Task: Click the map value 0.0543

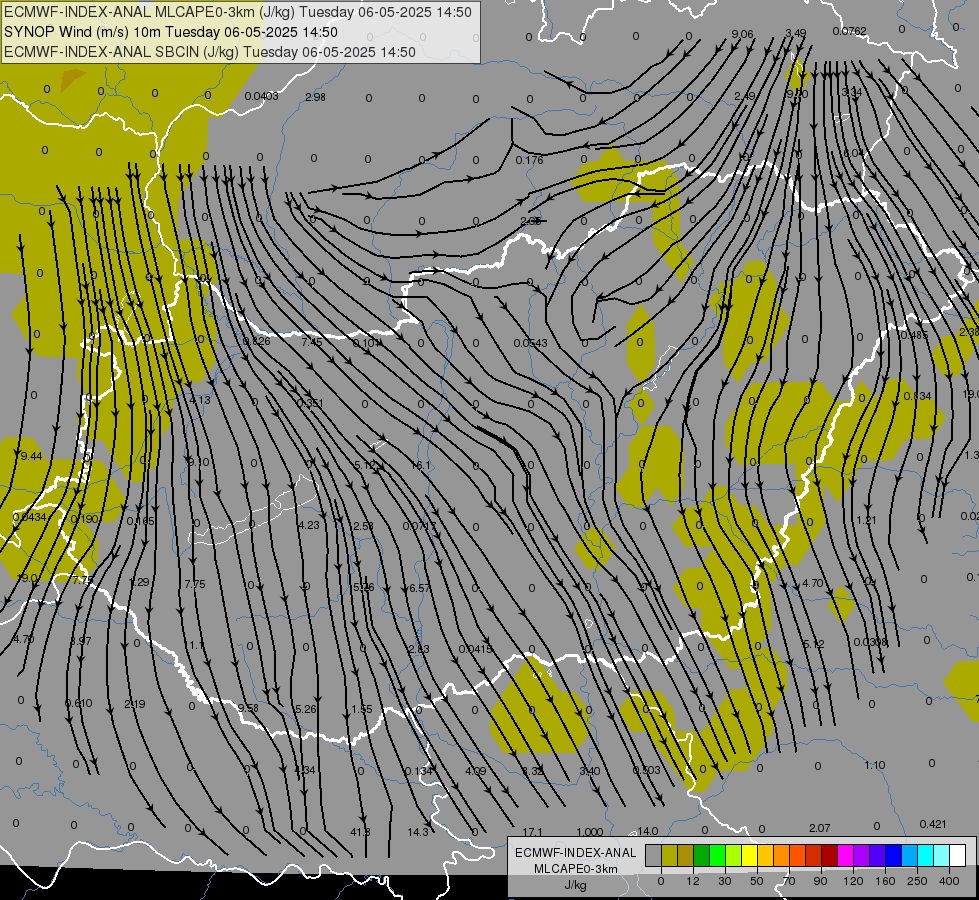Action: point(531,343)
